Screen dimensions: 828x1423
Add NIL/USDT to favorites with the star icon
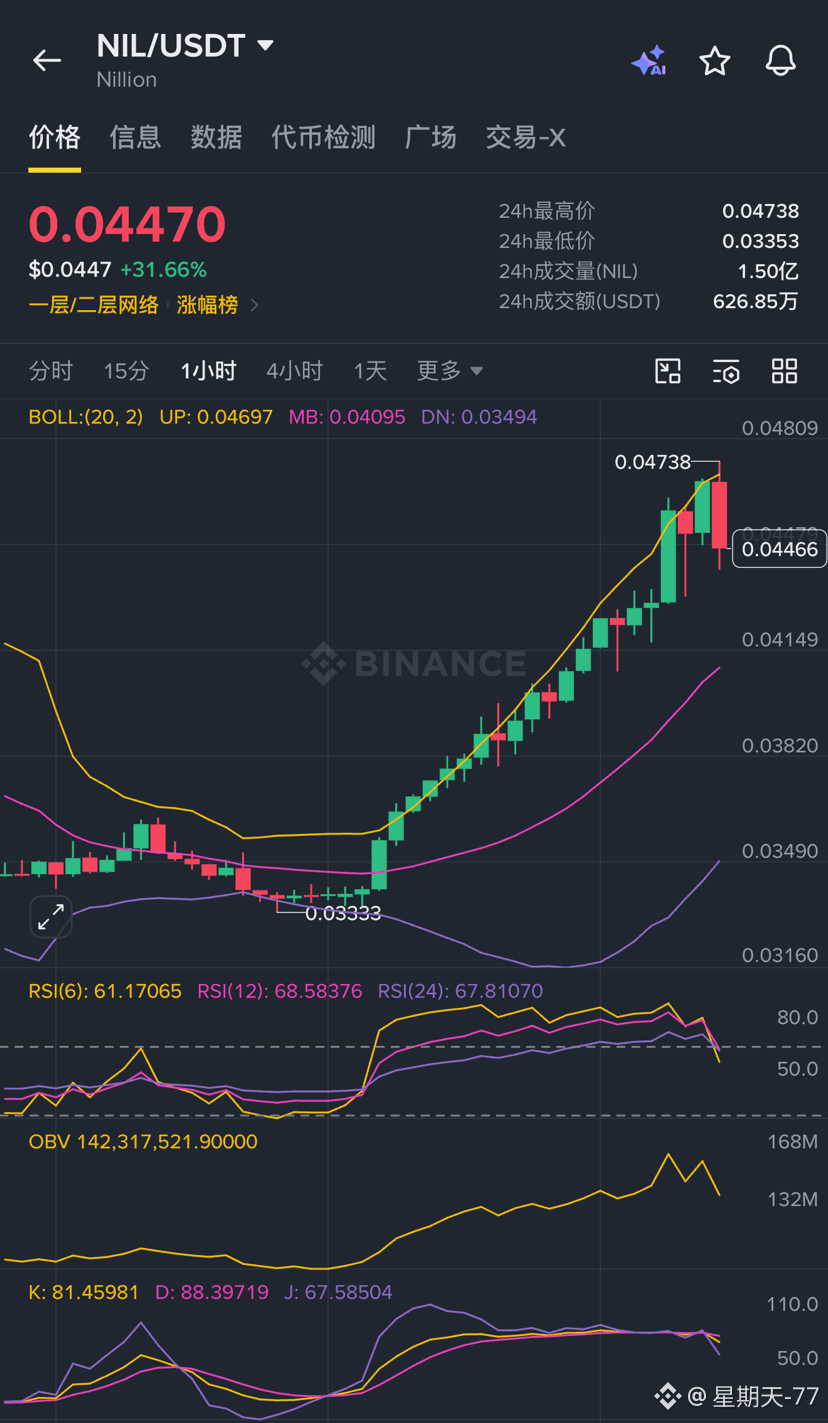(715, 61)
